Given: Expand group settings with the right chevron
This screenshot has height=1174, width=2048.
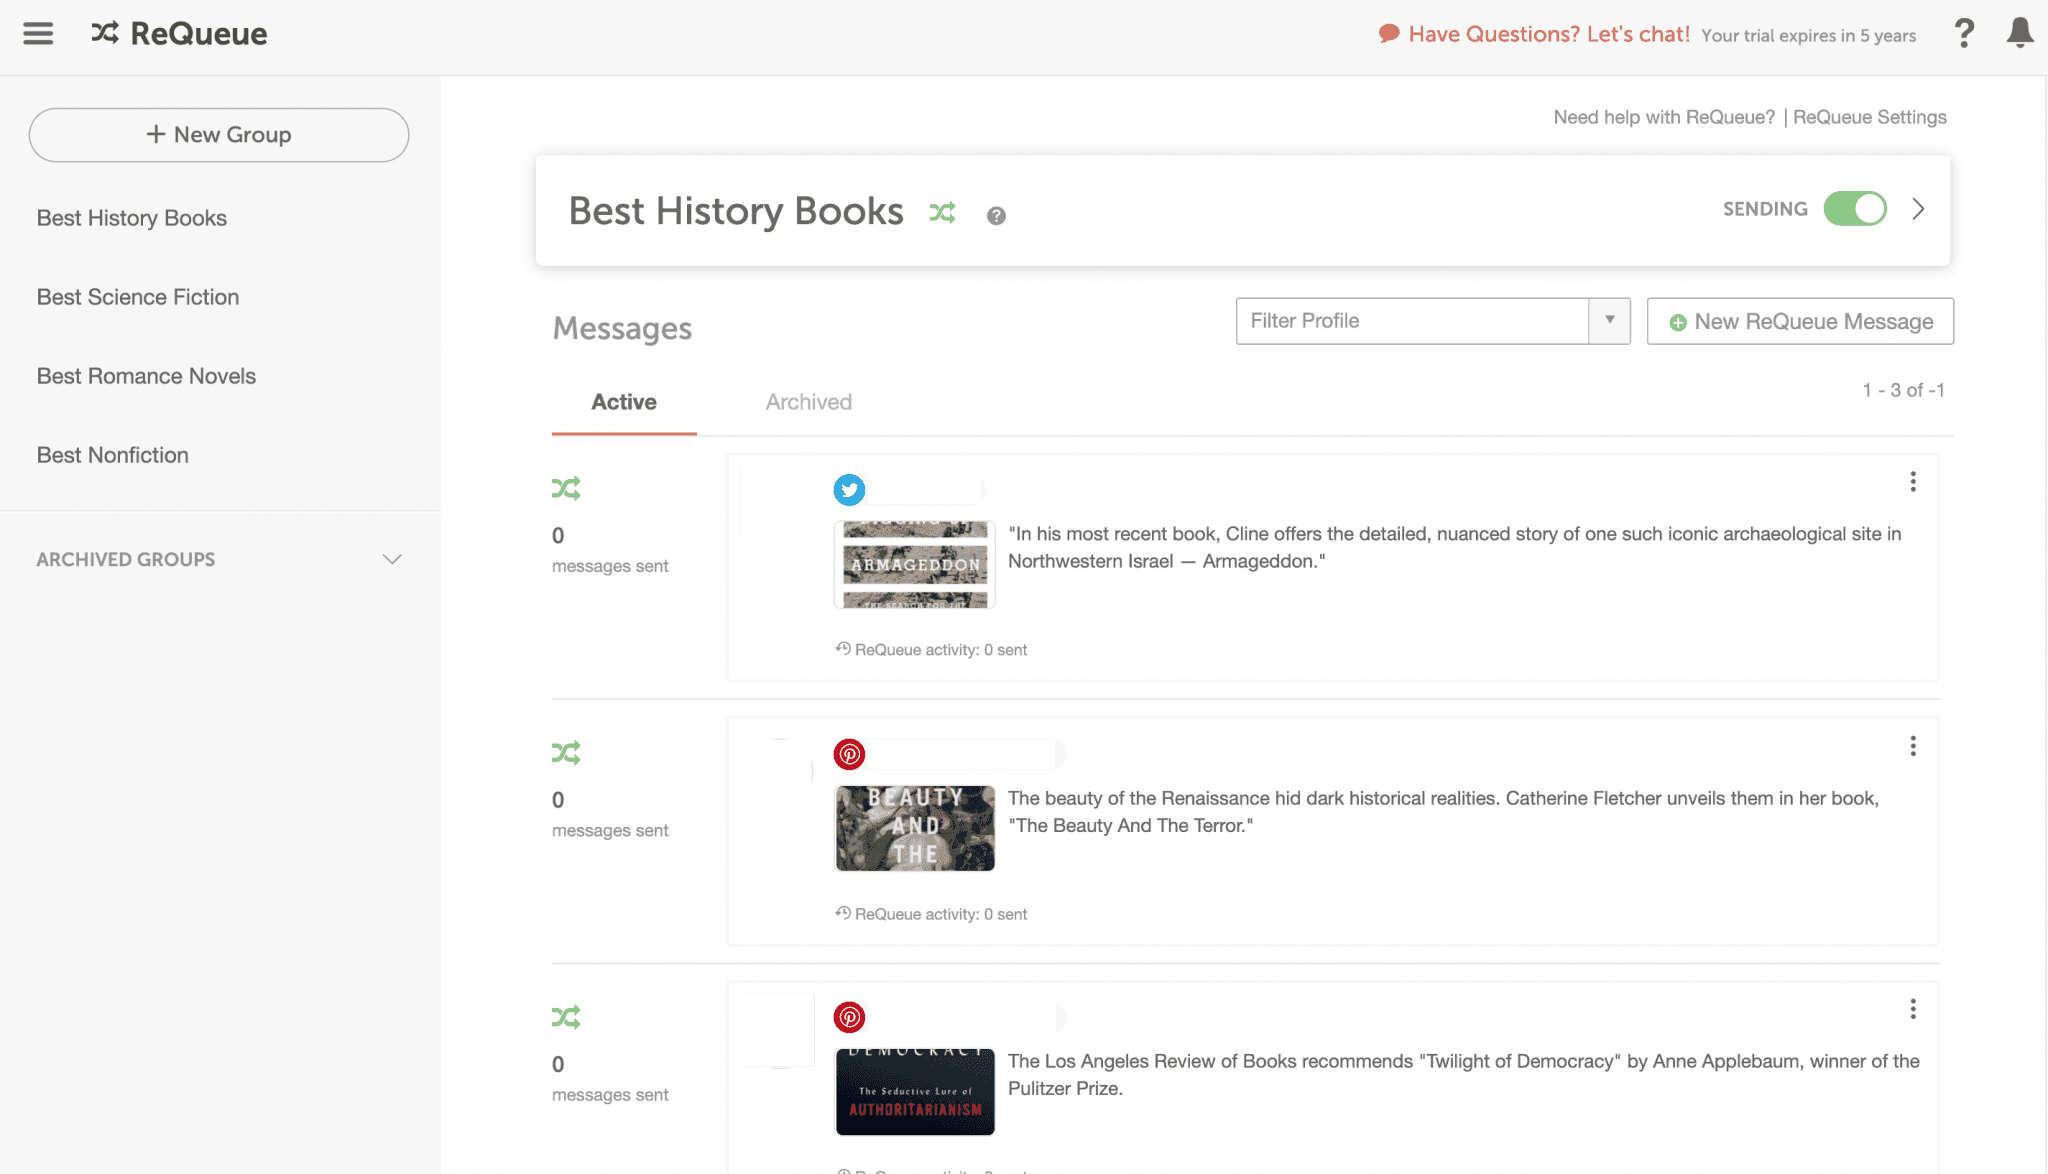Looking at the screenshot, I should [x=1918, y=209].
